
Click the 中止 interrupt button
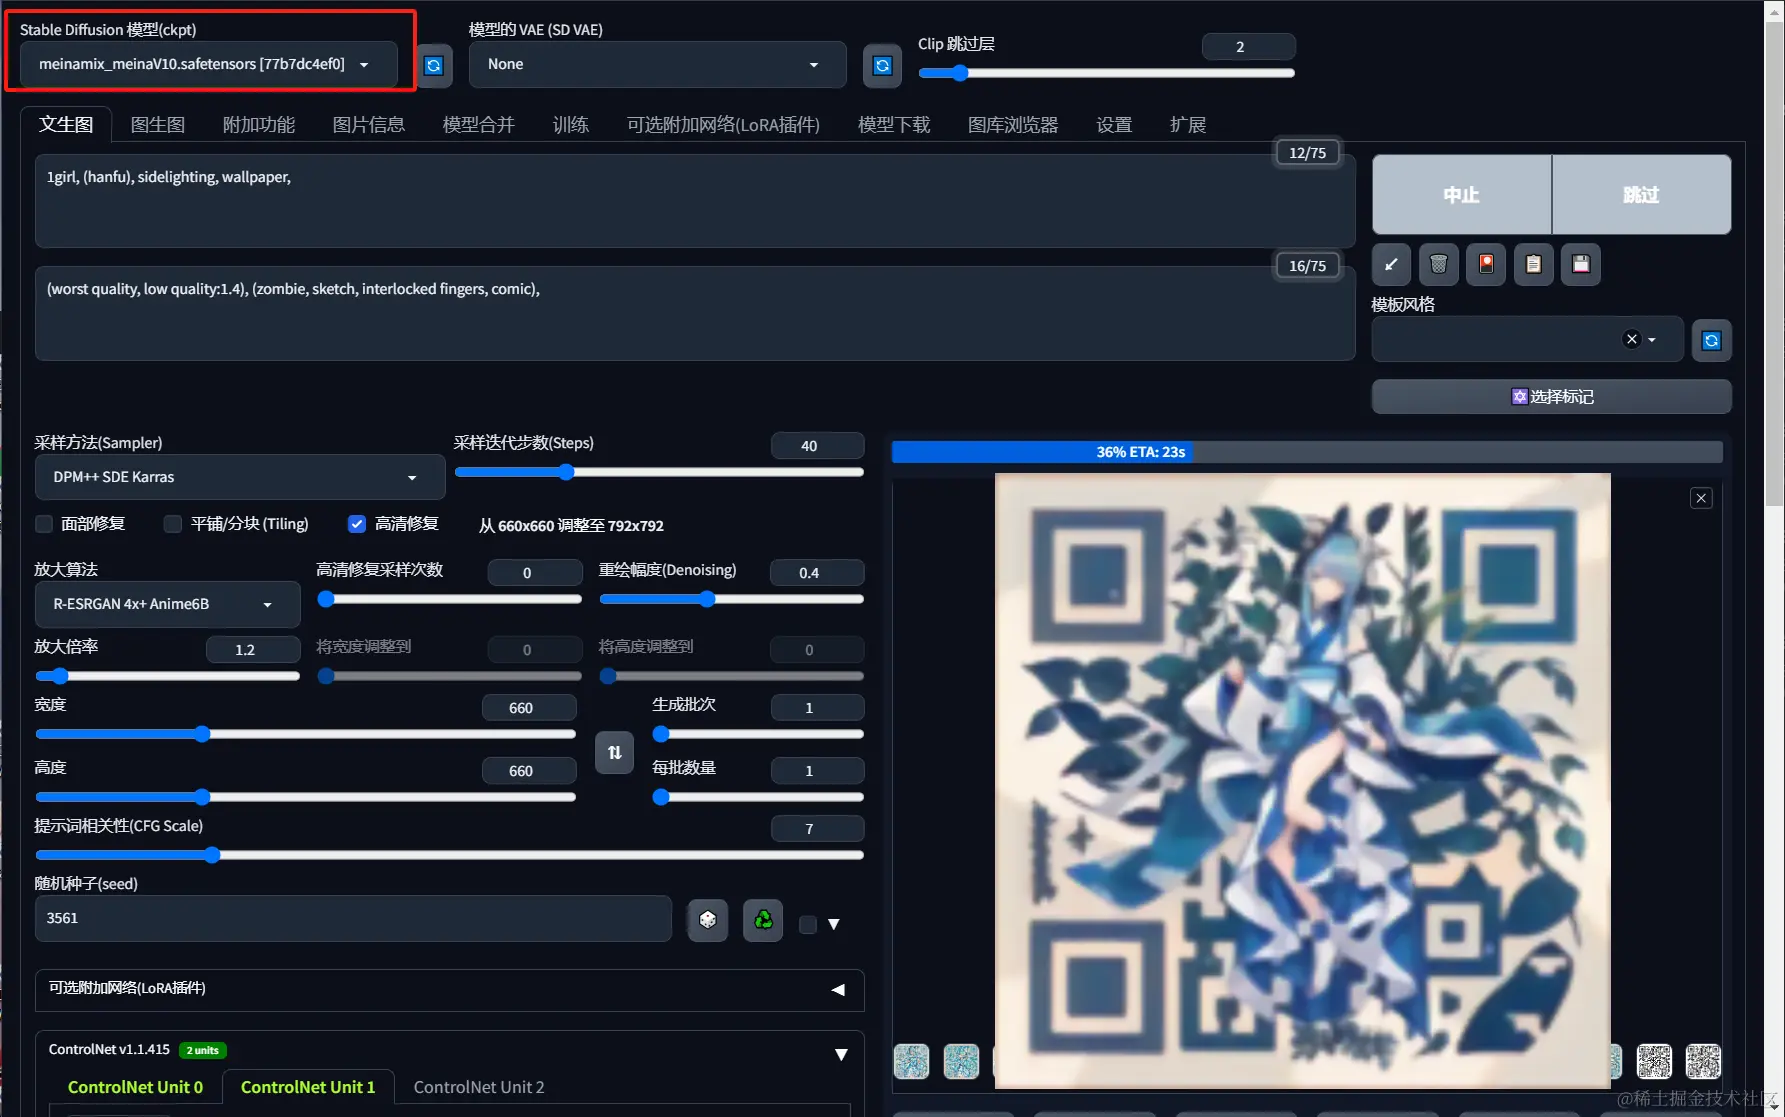pos(1461,194)
